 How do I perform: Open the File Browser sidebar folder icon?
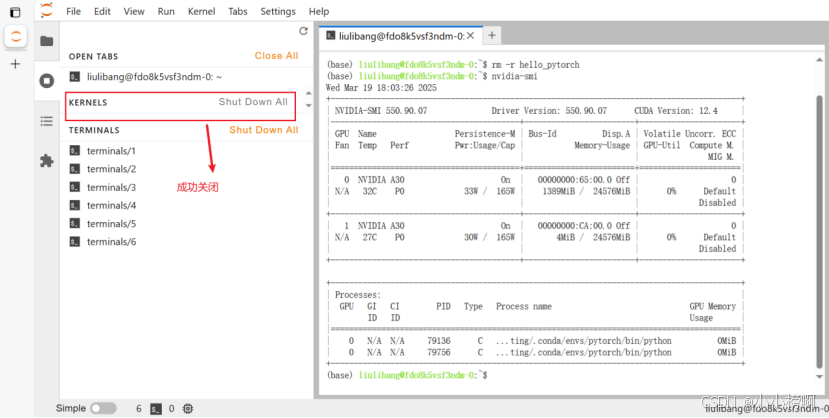[47, 41]
